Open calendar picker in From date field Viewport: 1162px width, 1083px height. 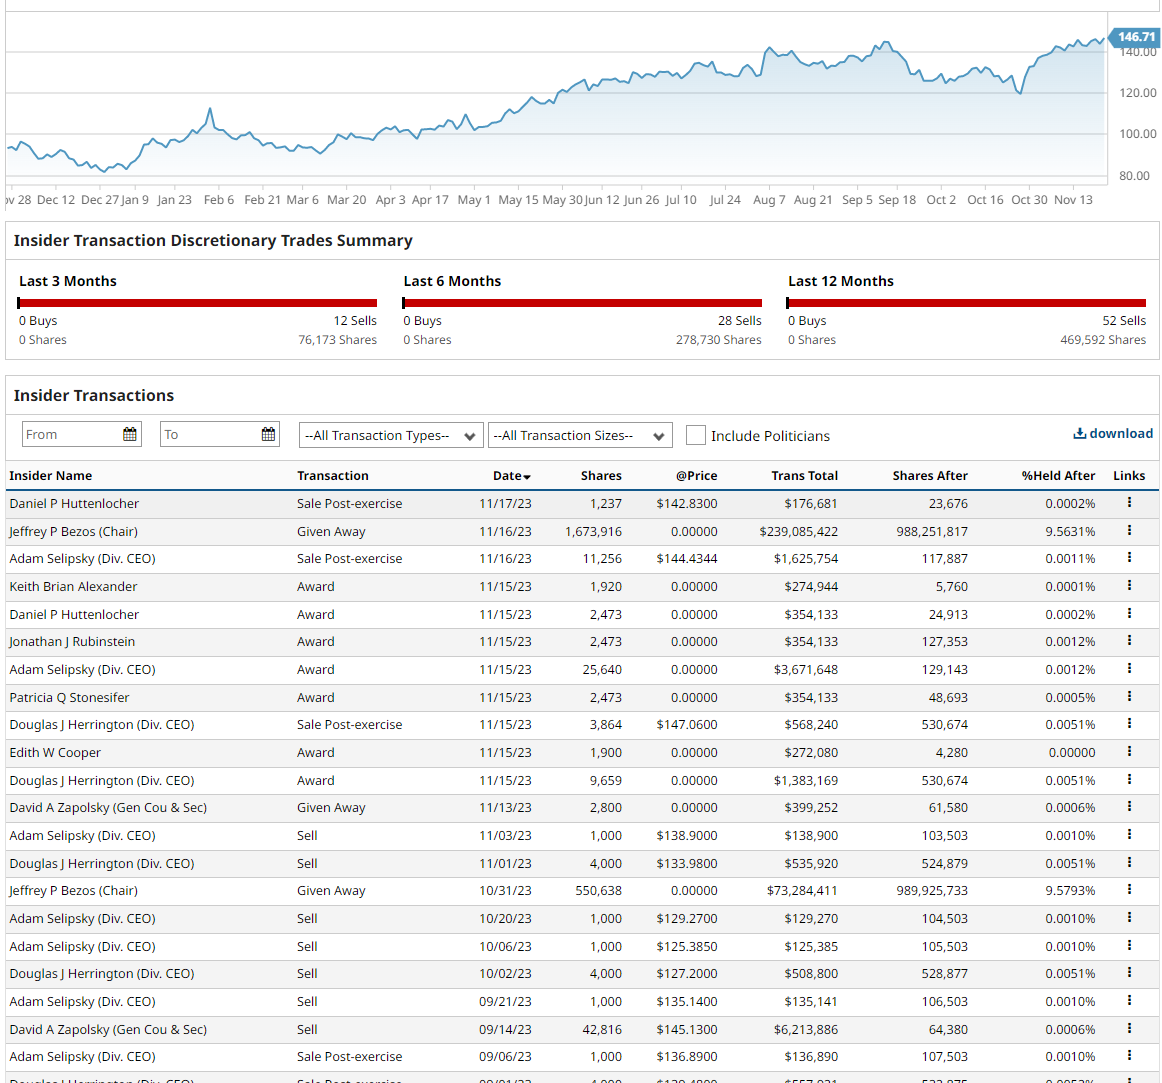tap(130, 434)
